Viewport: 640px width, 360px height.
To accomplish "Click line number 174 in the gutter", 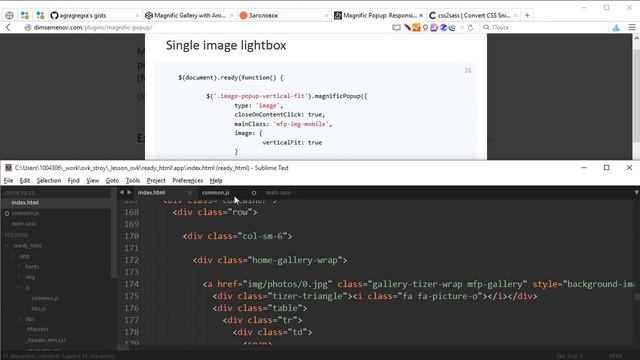I will pyautogui.click(x=131, y=284).
